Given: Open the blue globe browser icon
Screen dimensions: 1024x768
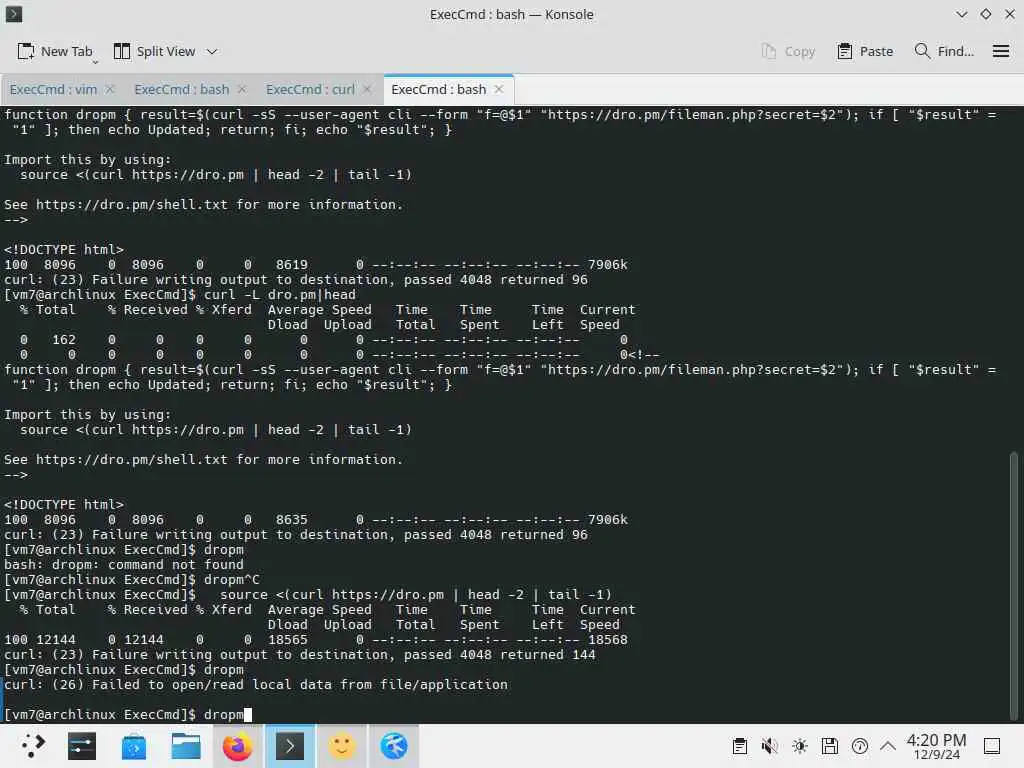Looking at the screenshot, I should pos(394,746).
